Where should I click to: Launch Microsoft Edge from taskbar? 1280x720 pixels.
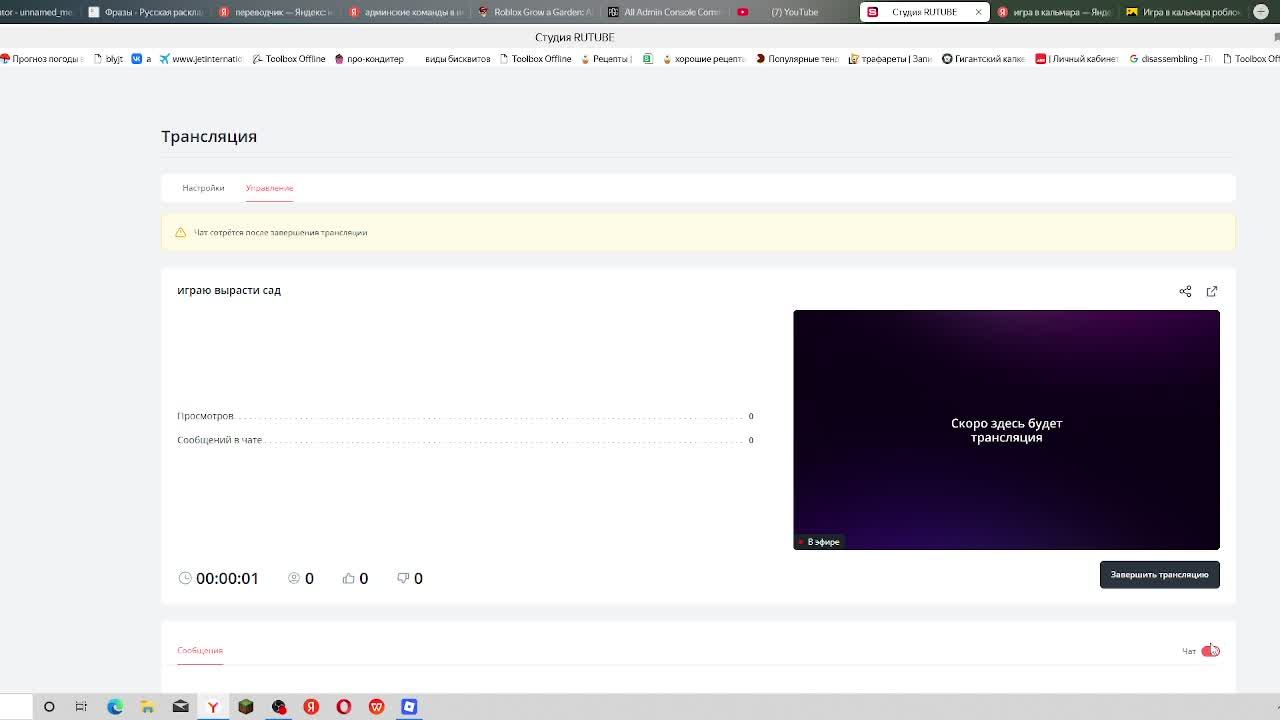click(115, 707)
